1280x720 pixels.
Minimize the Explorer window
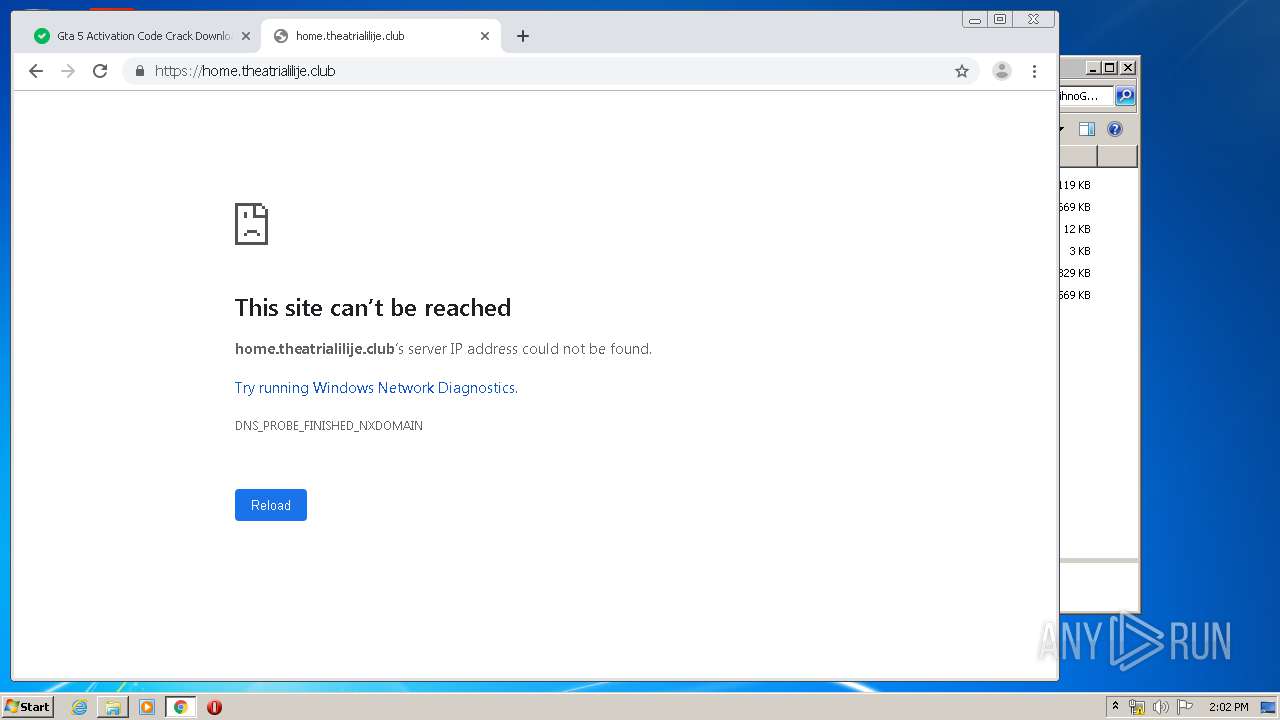tap(1093, 68)
